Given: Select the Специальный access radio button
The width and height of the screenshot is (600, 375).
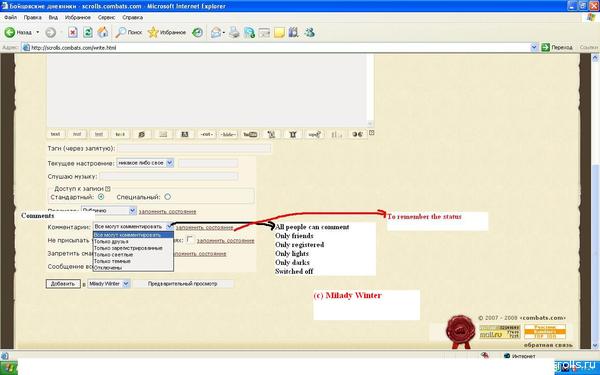Looking at the screenshot, I should [168, 197].
